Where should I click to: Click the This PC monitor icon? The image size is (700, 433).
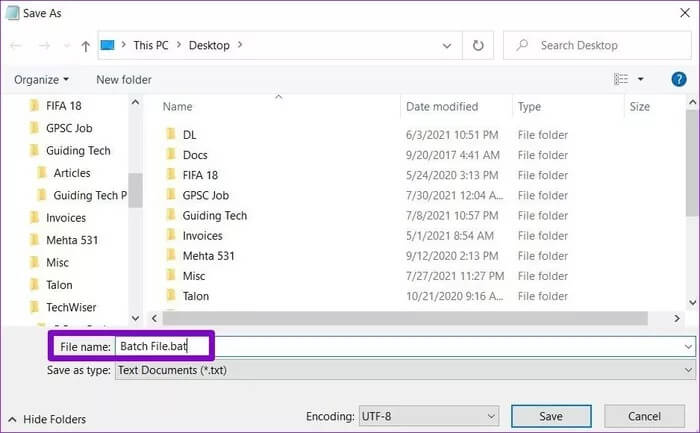click(x=108, y=45)
